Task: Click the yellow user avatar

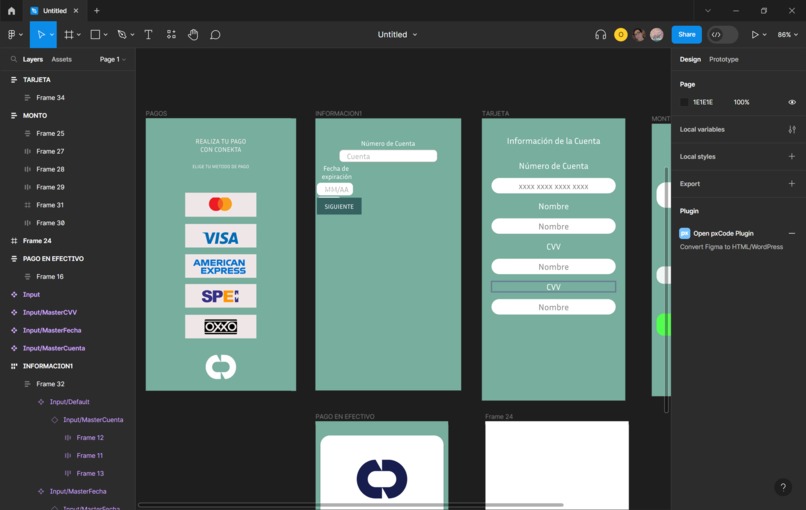Action: 620,34
